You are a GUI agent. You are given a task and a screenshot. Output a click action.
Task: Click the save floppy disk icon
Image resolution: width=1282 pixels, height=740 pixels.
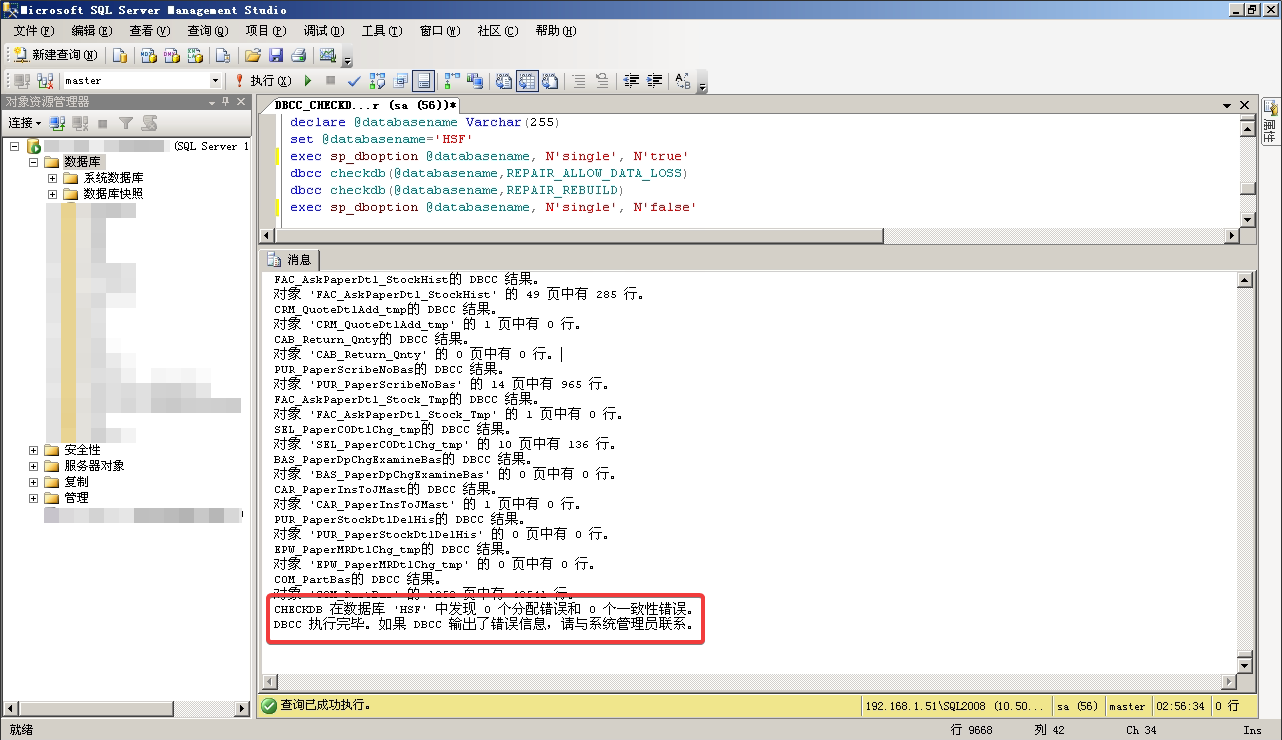(276, 55)
